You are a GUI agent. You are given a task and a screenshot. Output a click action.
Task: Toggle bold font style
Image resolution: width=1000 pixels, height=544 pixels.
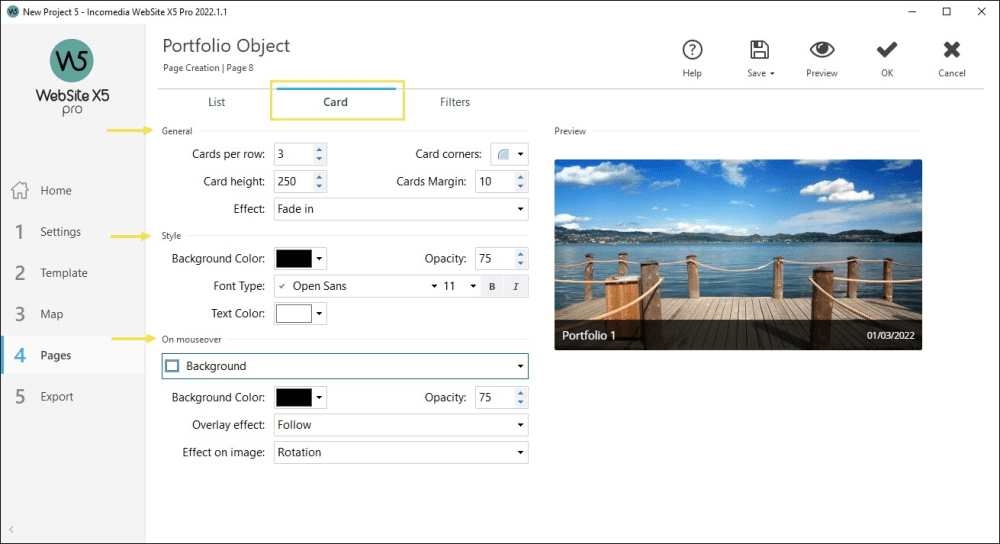tap(492, 287)
